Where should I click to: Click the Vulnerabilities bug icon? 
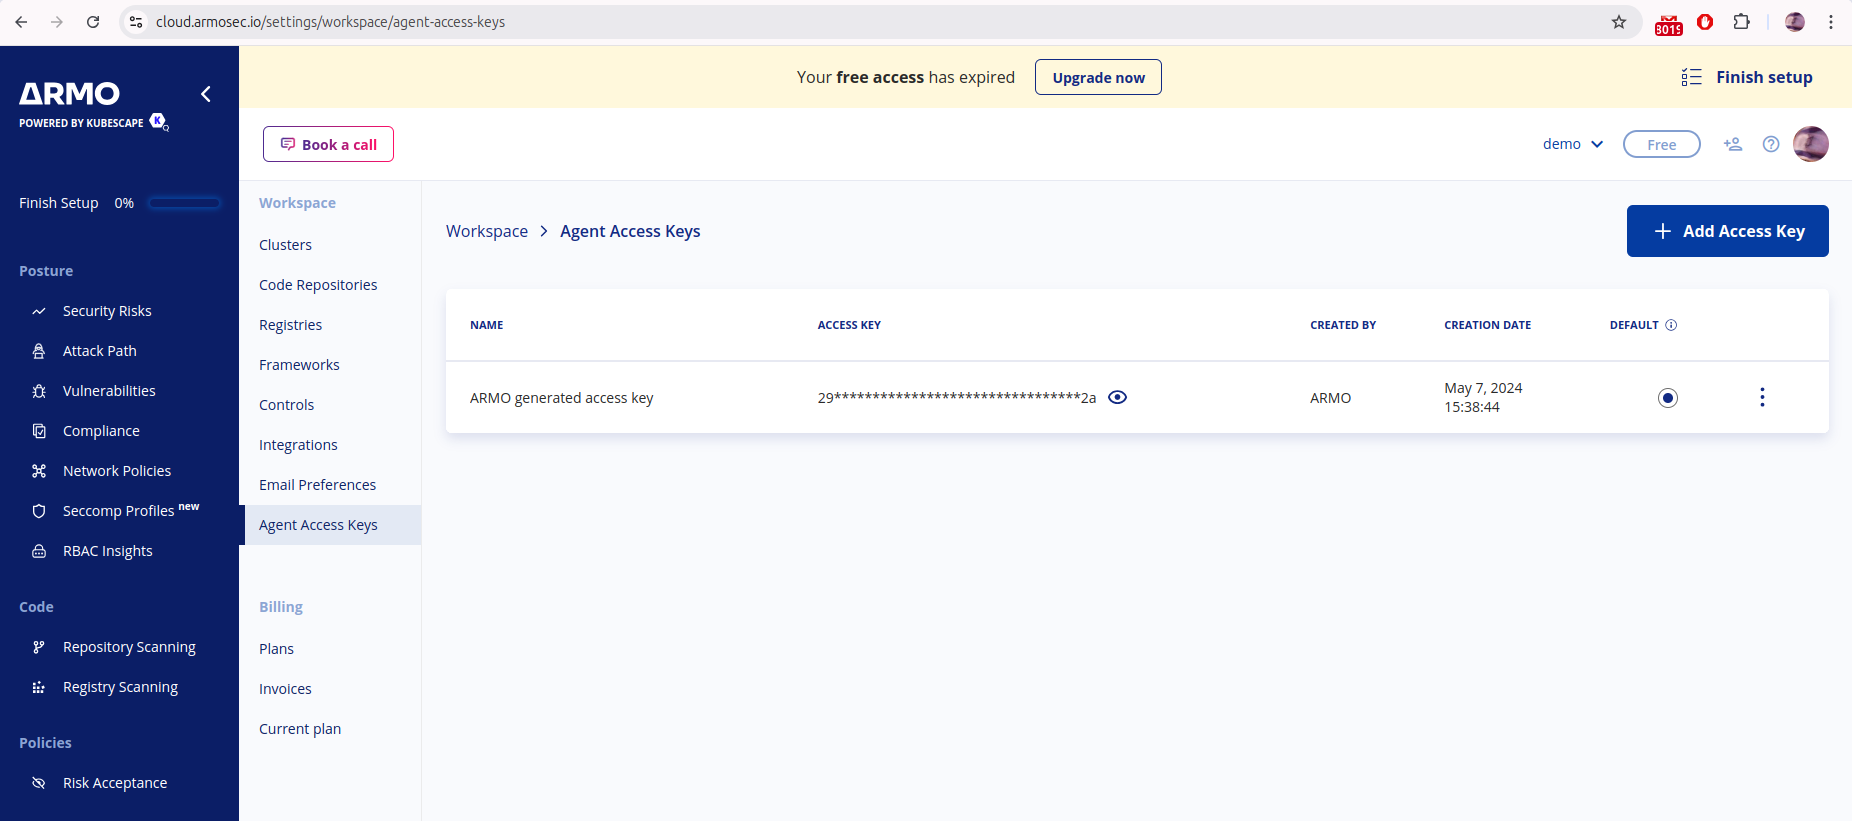39,391
